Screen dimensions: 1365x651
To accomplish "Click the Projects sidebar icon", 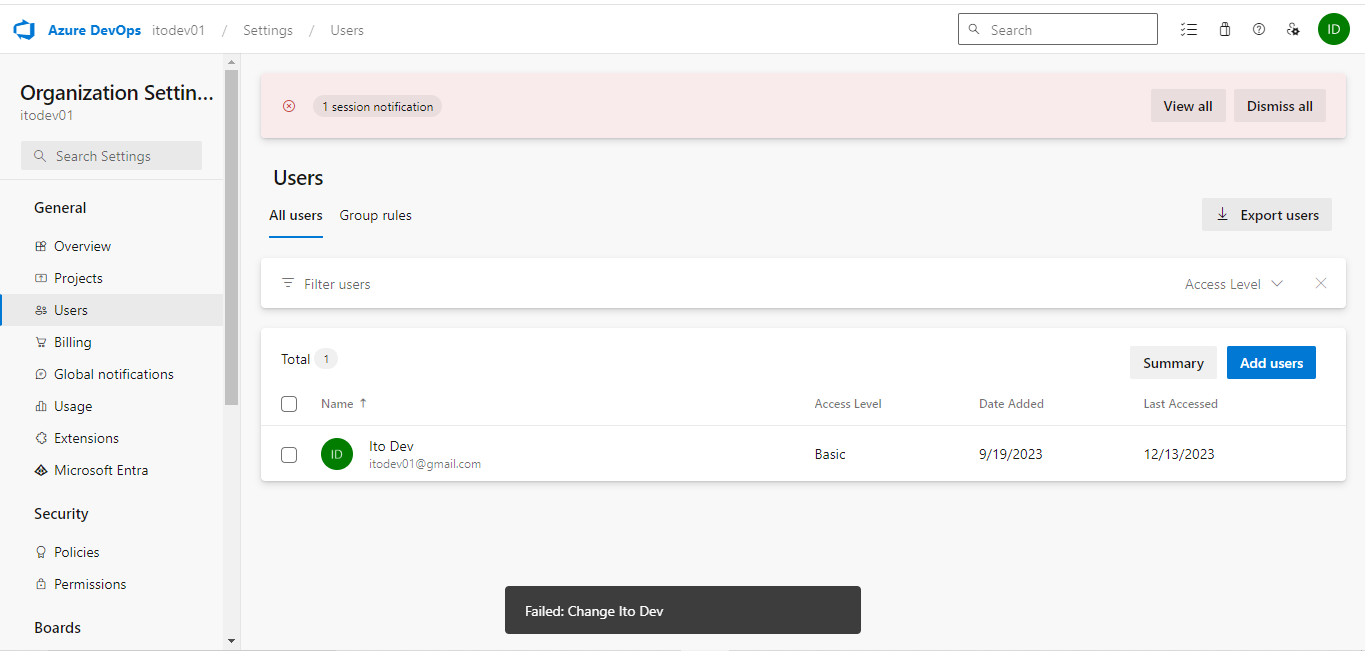I will [x=41, y=278].
